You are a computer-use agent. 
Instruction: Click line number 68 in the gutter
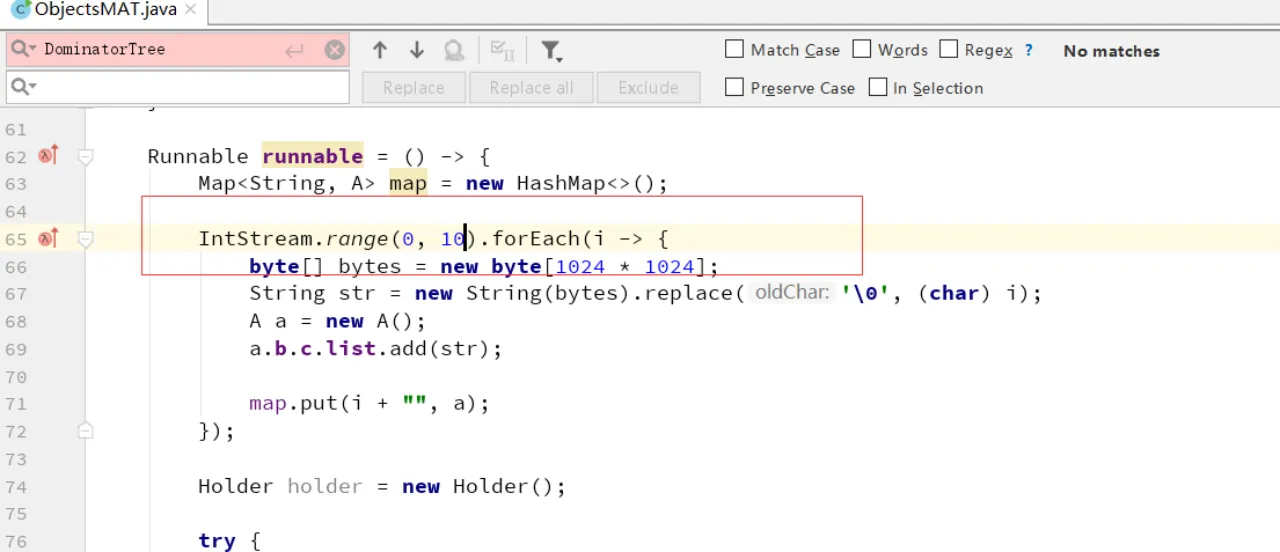pyautogui.click(x=15, y=321)
